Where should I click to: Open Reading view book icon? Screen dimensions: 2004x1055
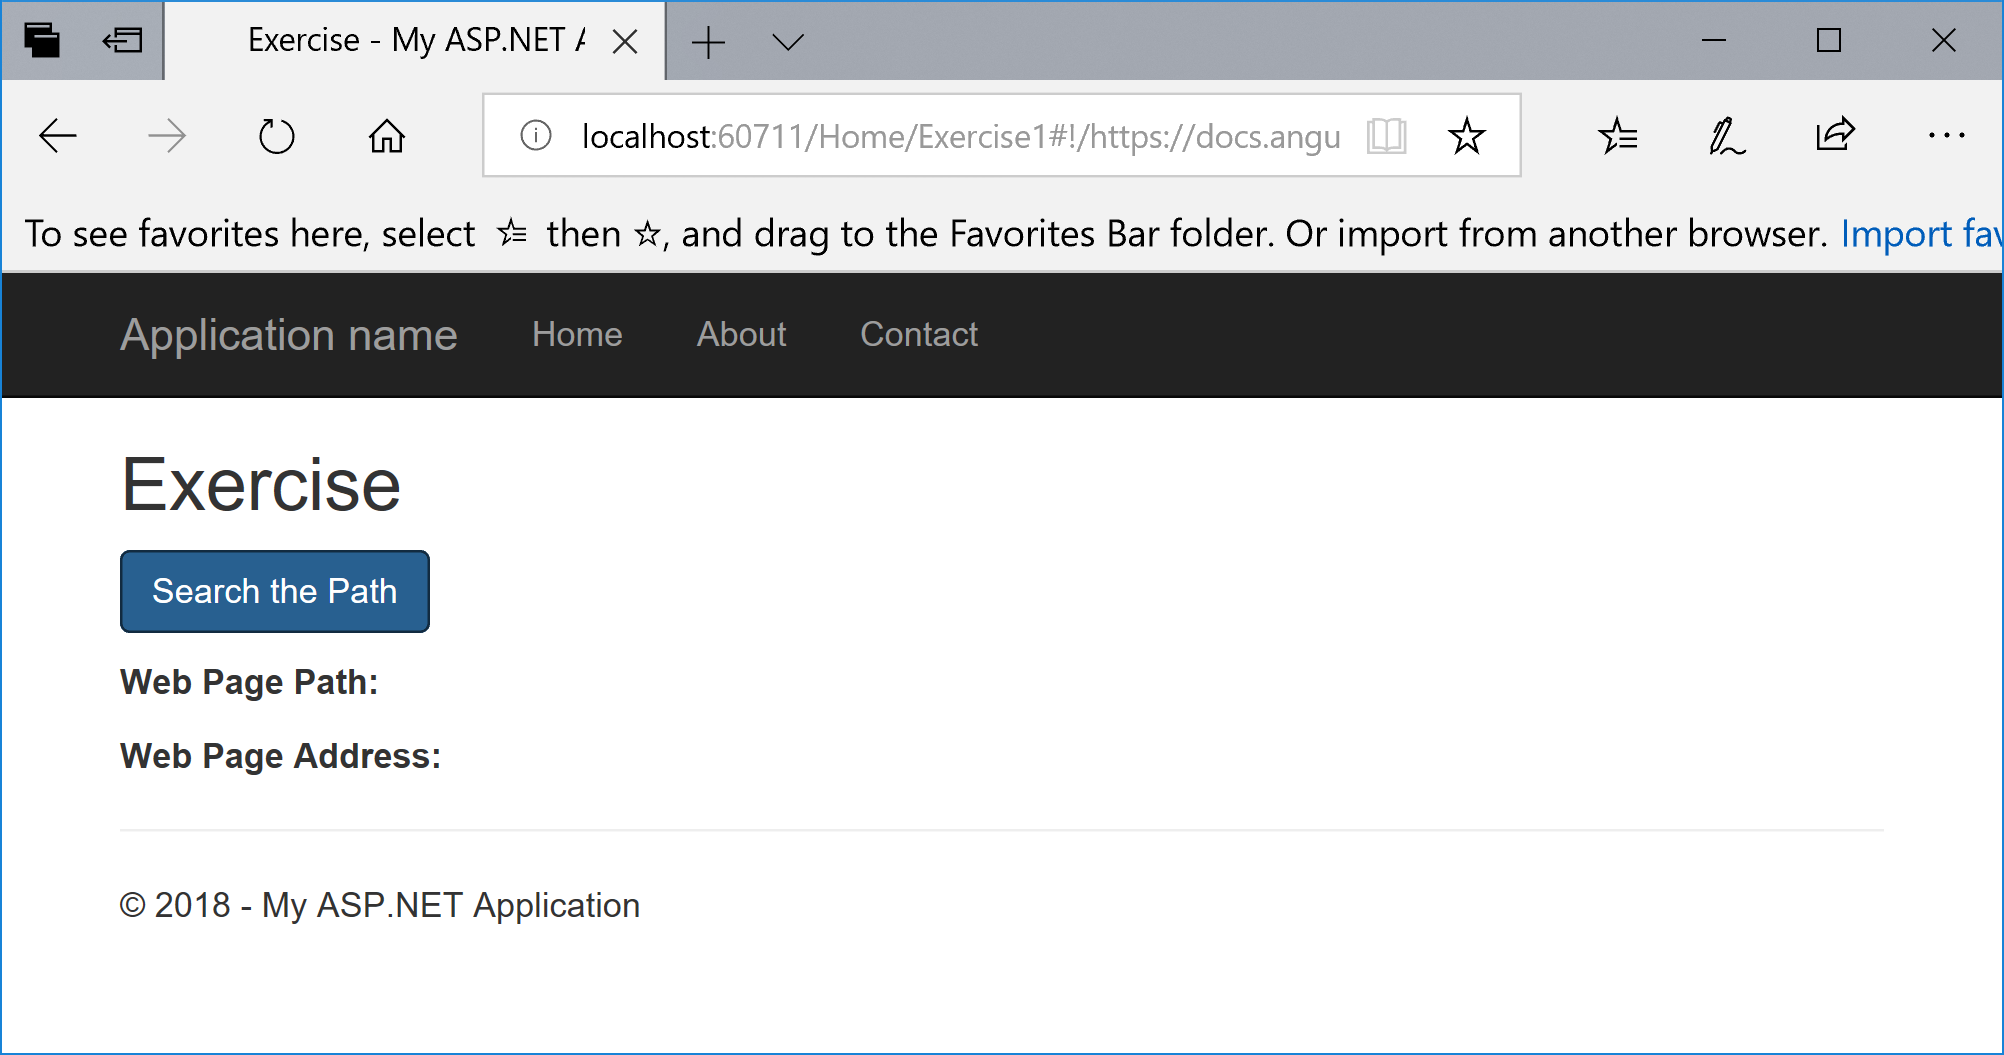click(x=1387, y=135)
